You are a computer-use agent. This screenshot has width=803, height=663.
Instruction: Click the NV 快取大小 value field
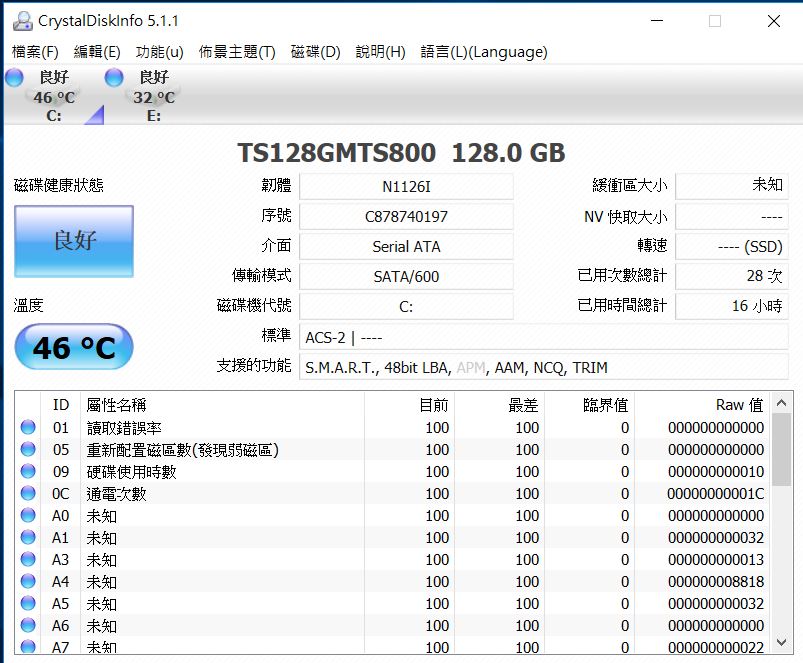732,217
